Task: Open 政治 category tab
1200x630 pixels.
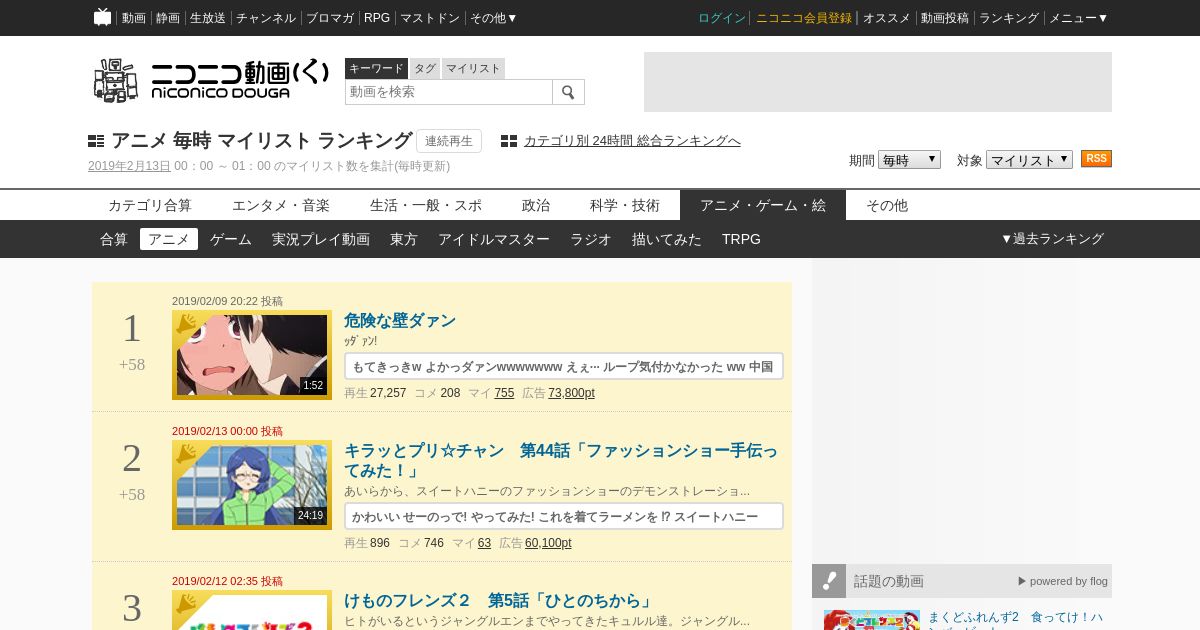Action: coord(536,205)
